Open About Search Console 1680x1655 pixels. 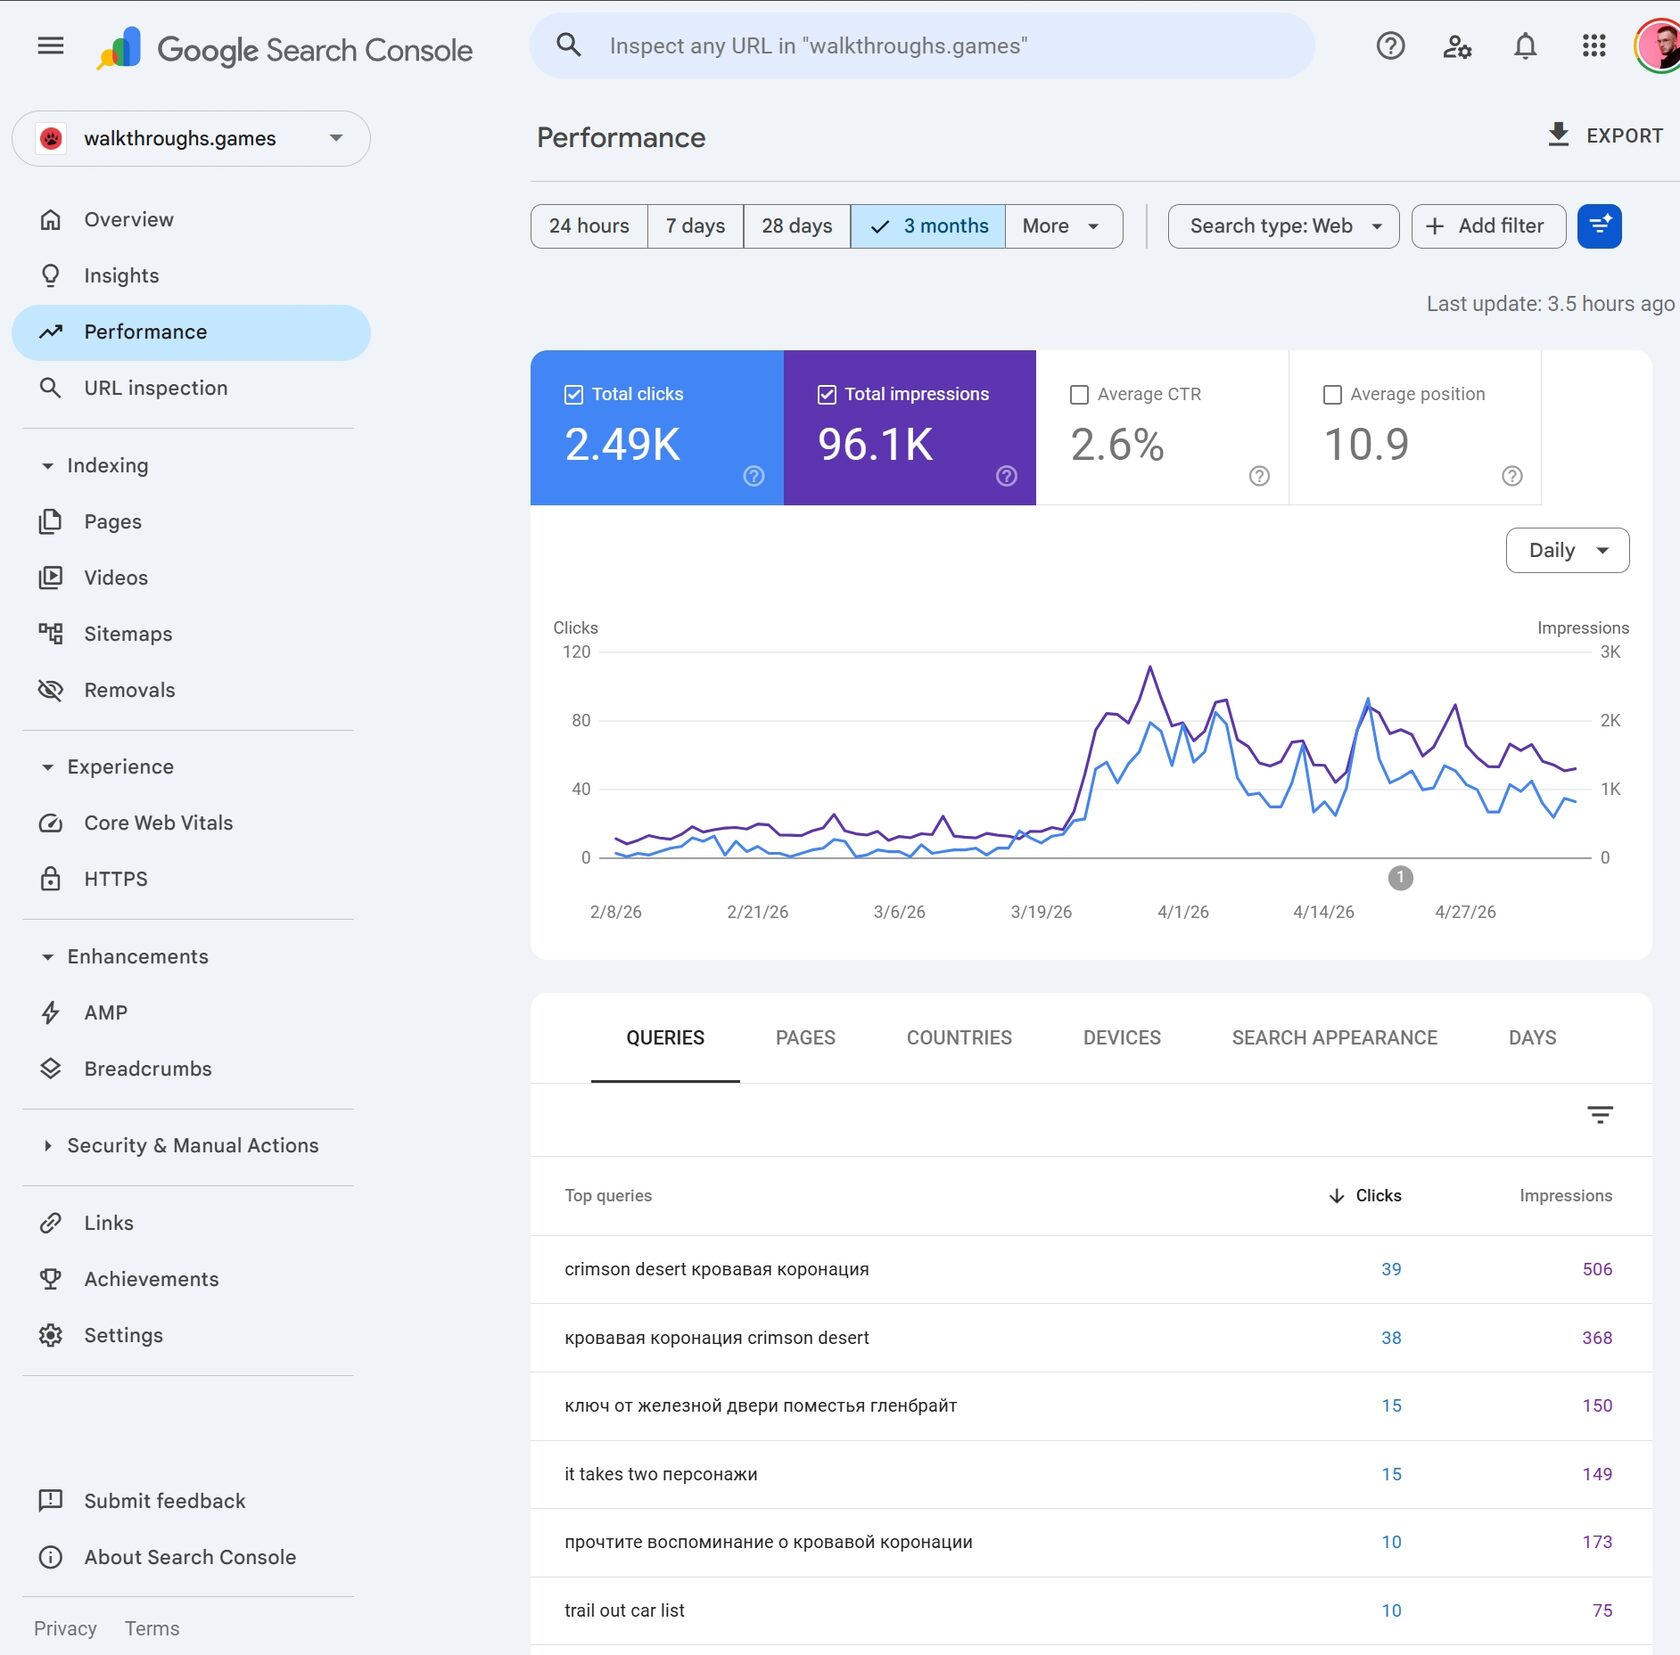coord(191,1557)
